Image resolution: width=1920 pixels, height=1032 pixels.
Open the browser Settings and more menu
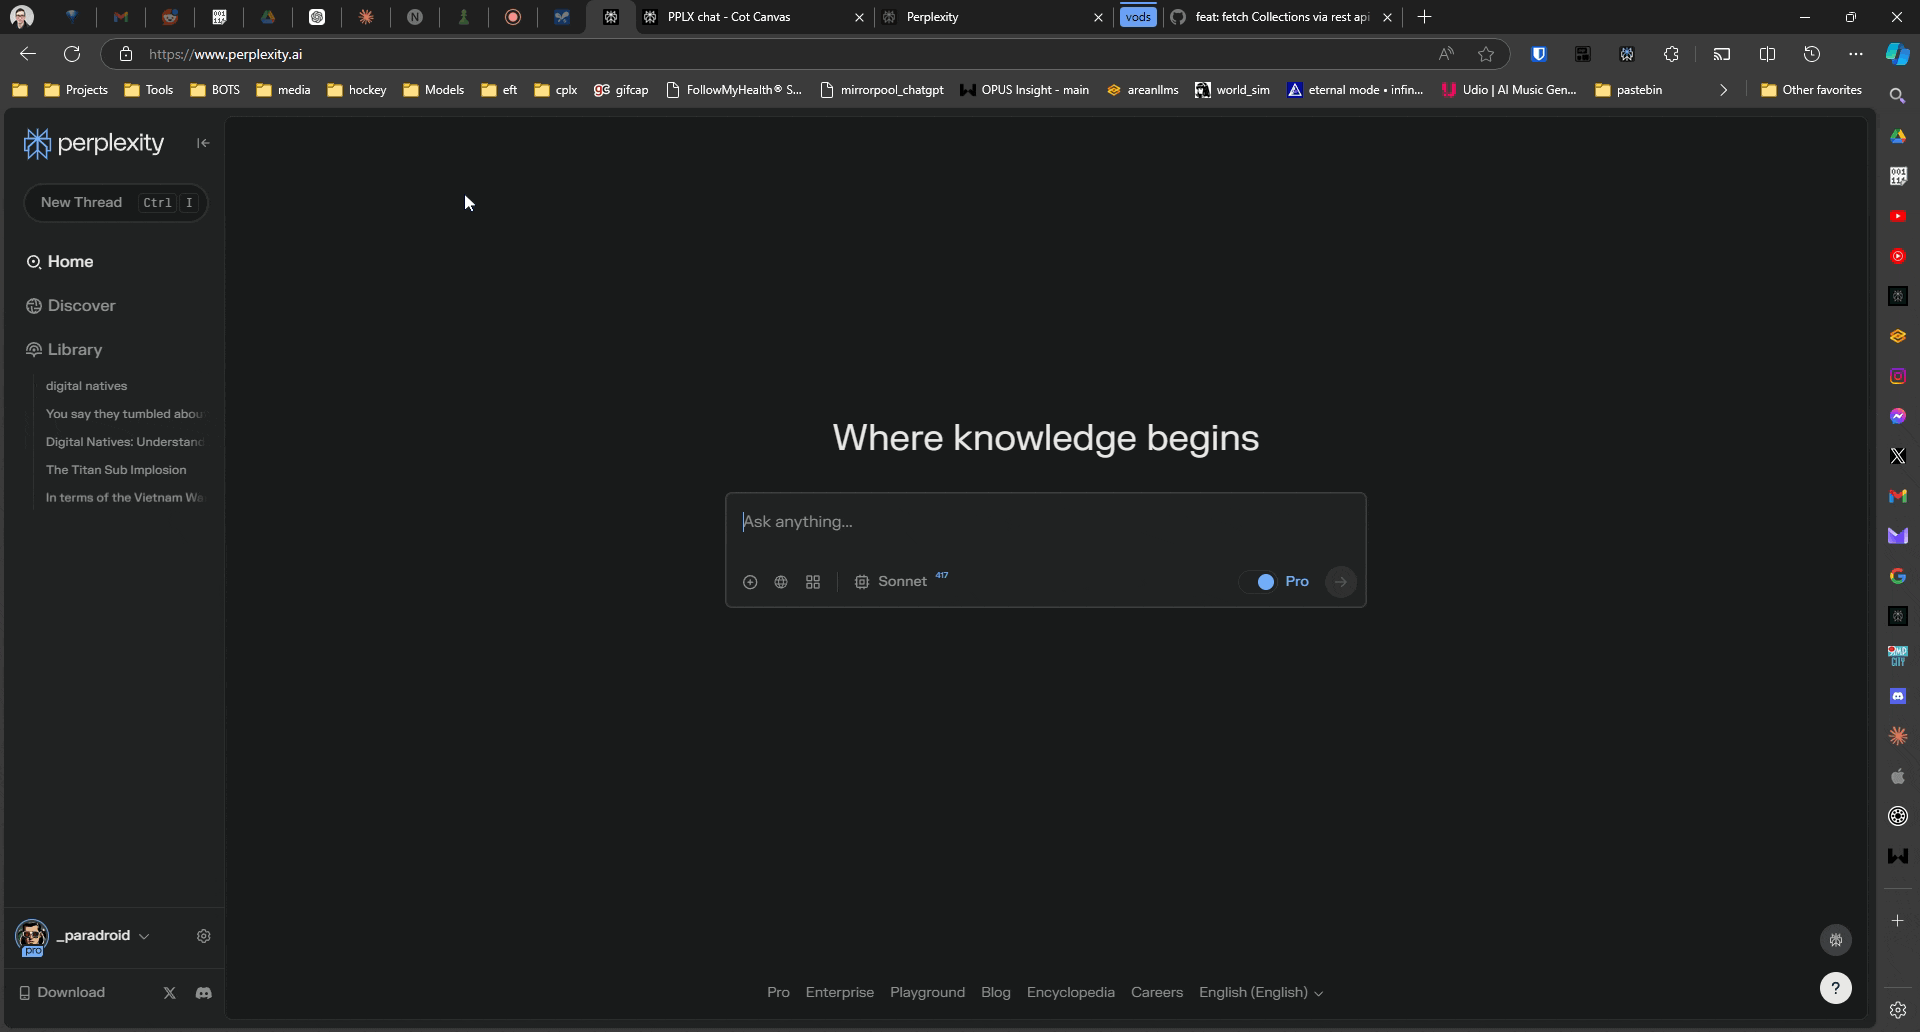(x=1856, y=54)
